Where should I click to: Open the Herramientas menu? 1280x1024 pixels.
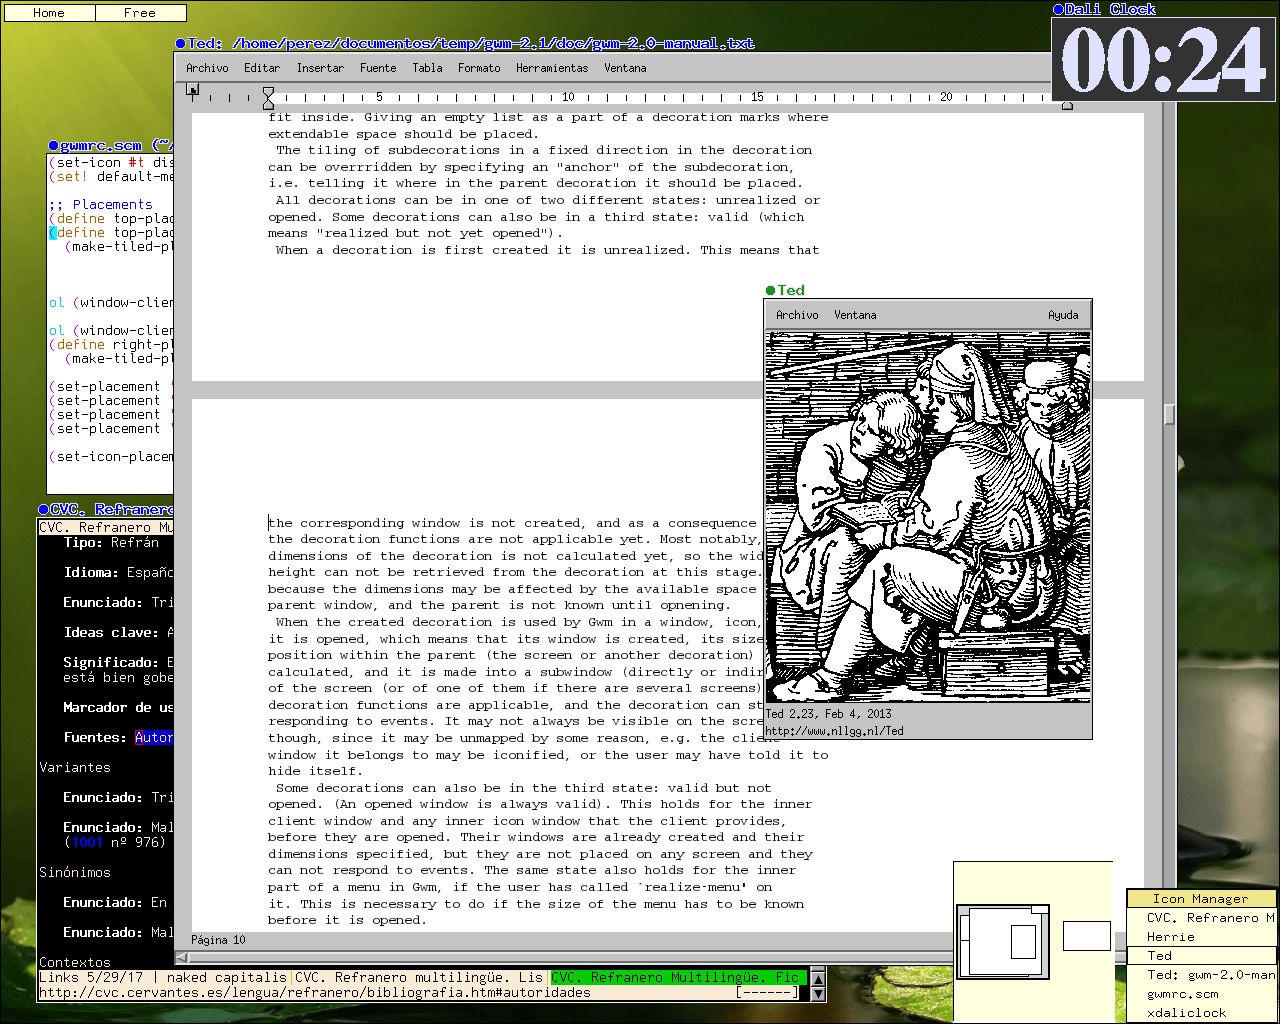[x=552, y=68]
